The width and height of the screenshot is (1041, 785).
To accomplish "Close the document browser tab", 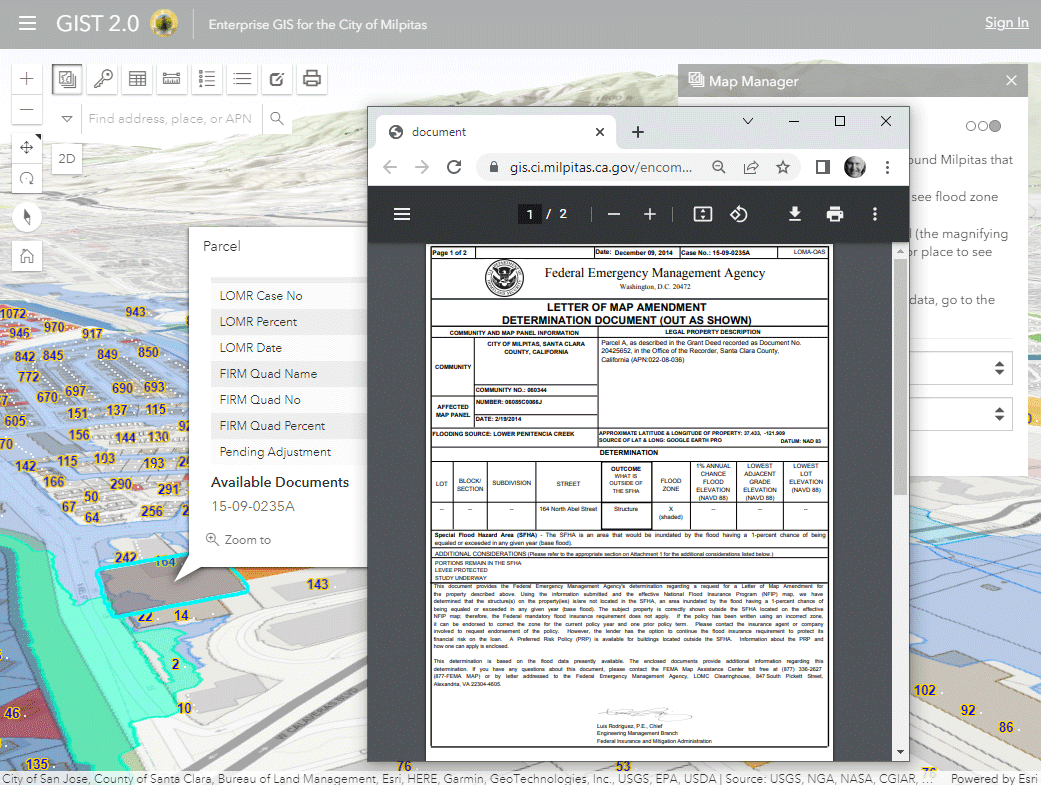I will [x=600, y=132].
